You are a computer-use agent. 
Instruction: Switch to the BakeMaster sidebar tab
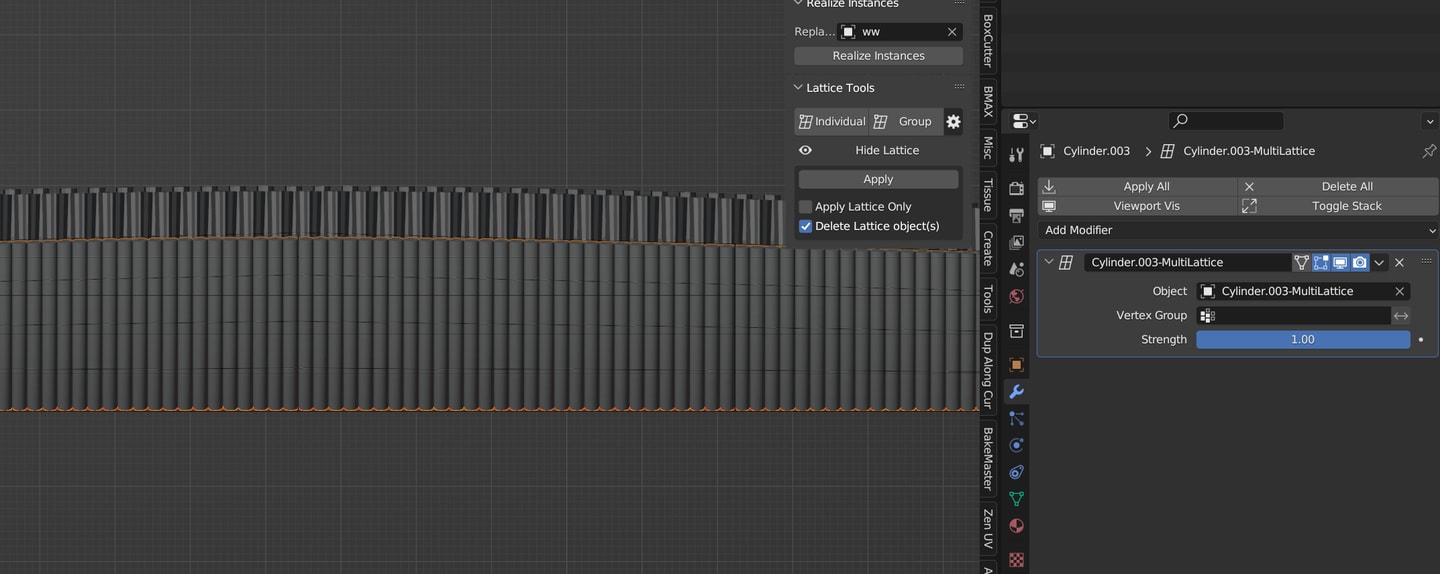coord(988,459)
